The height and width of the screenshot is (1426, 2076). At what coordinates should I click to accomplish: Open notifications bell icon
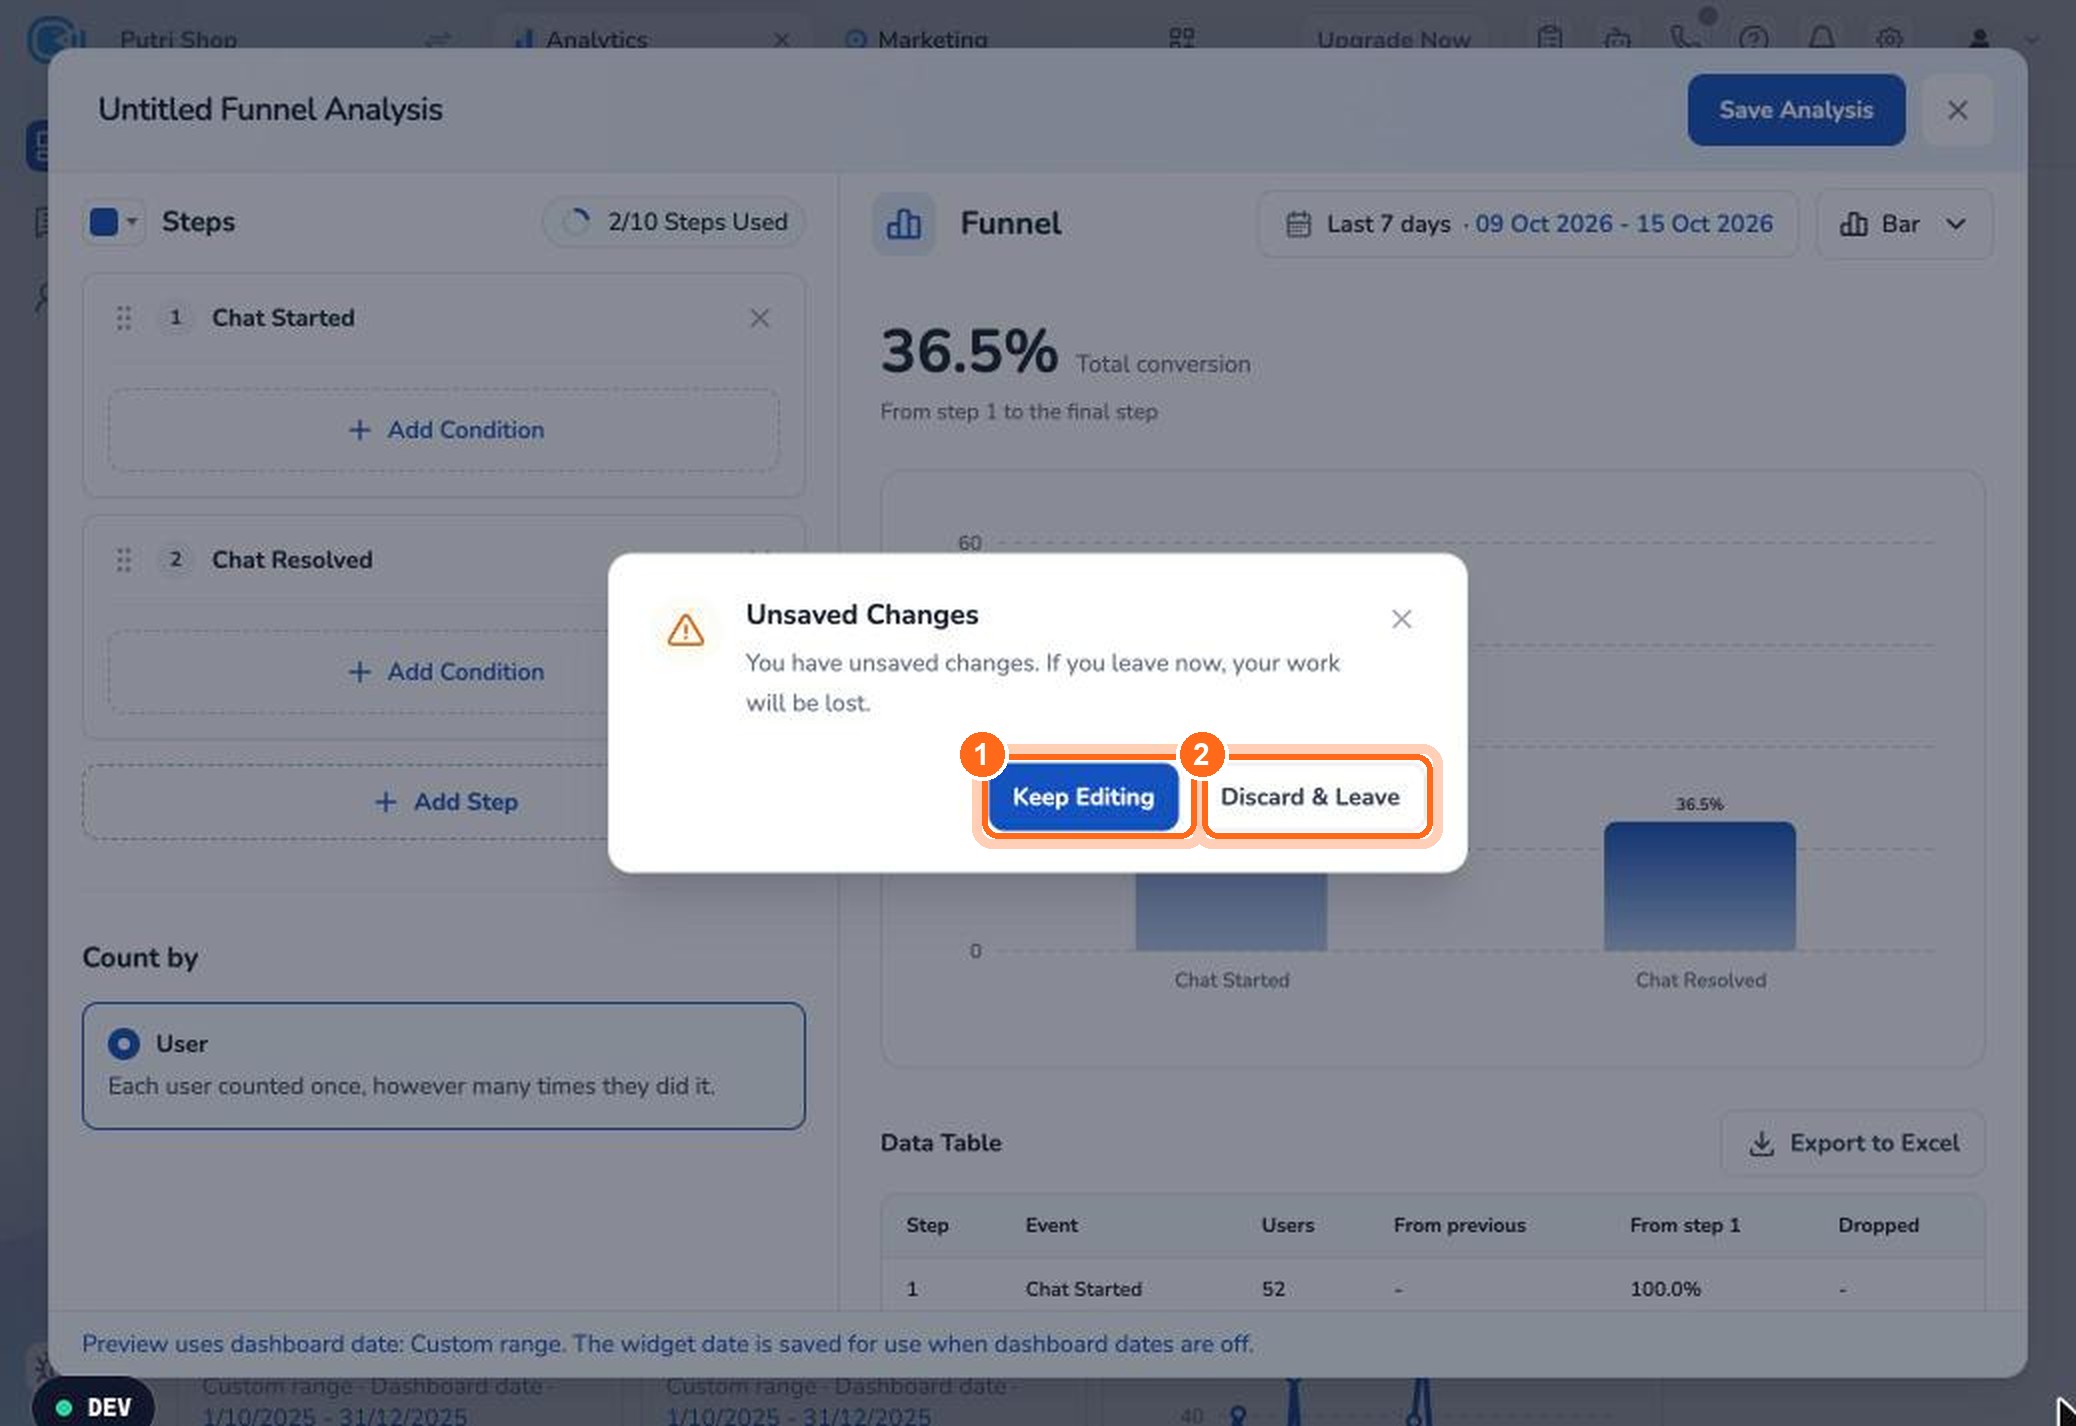click(x=1821, y=40)
